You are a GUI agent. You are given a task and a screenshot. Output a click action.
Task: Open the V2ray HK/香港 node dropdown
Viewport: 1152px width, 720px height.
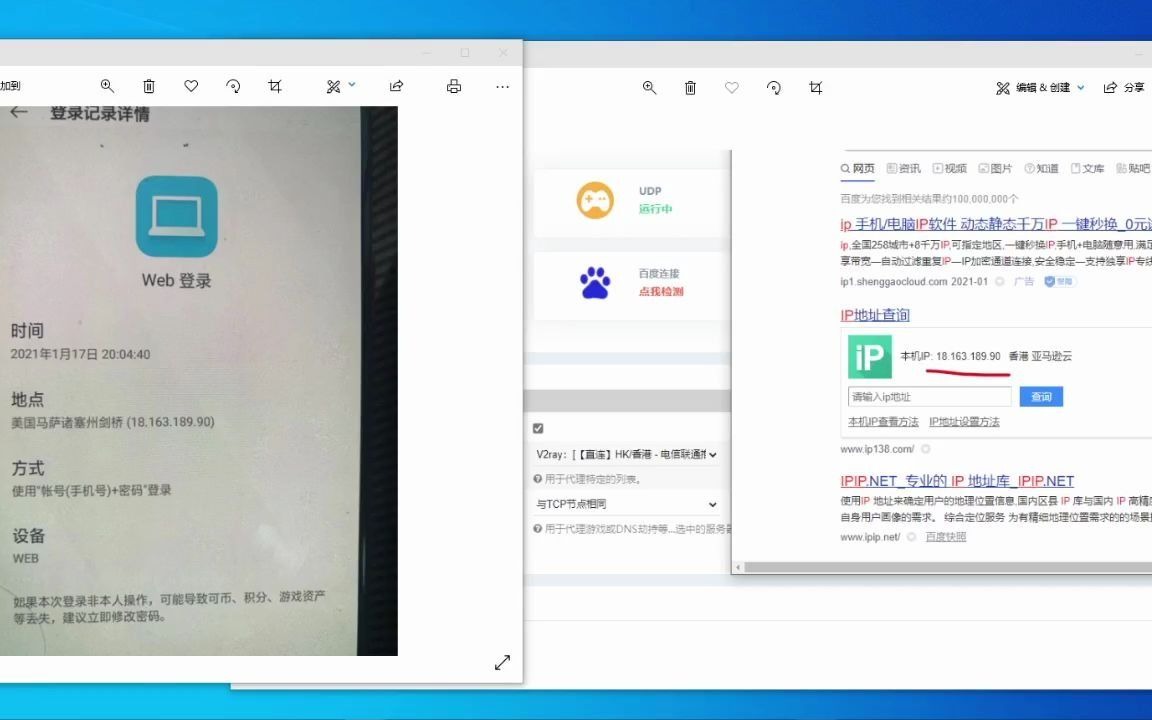(624, 453)
